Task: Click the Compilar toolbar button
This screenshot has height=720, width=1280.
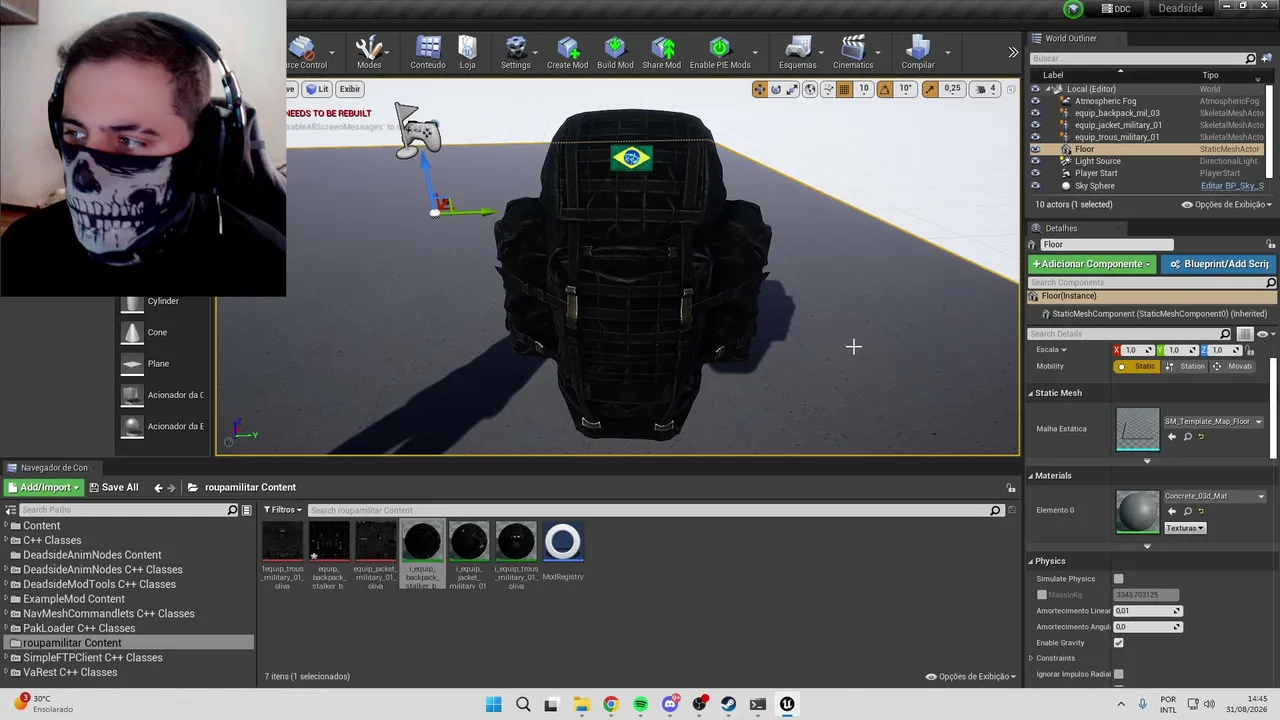Action: point(918,52)
